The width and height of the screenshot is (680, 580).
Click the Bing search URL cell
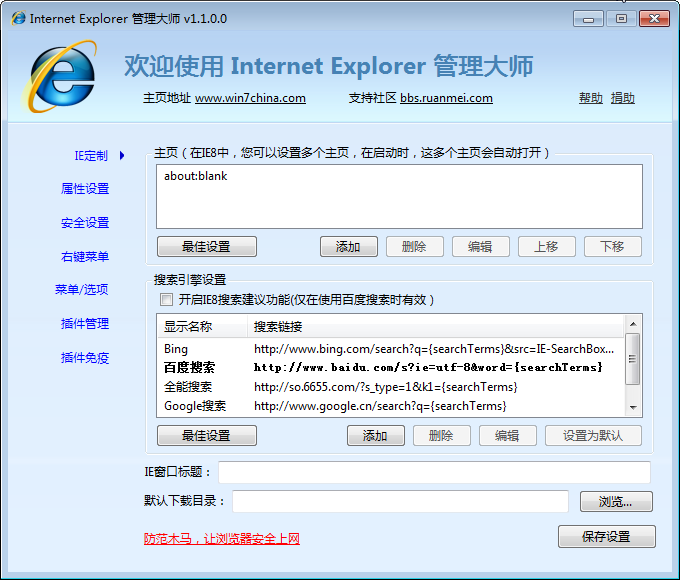434,349
